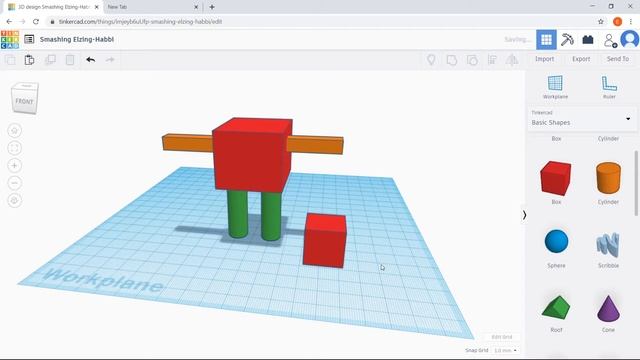Switch to the 3D design browser tab
The width and height of the screenshot is (640, 360).
pos(53,7)
